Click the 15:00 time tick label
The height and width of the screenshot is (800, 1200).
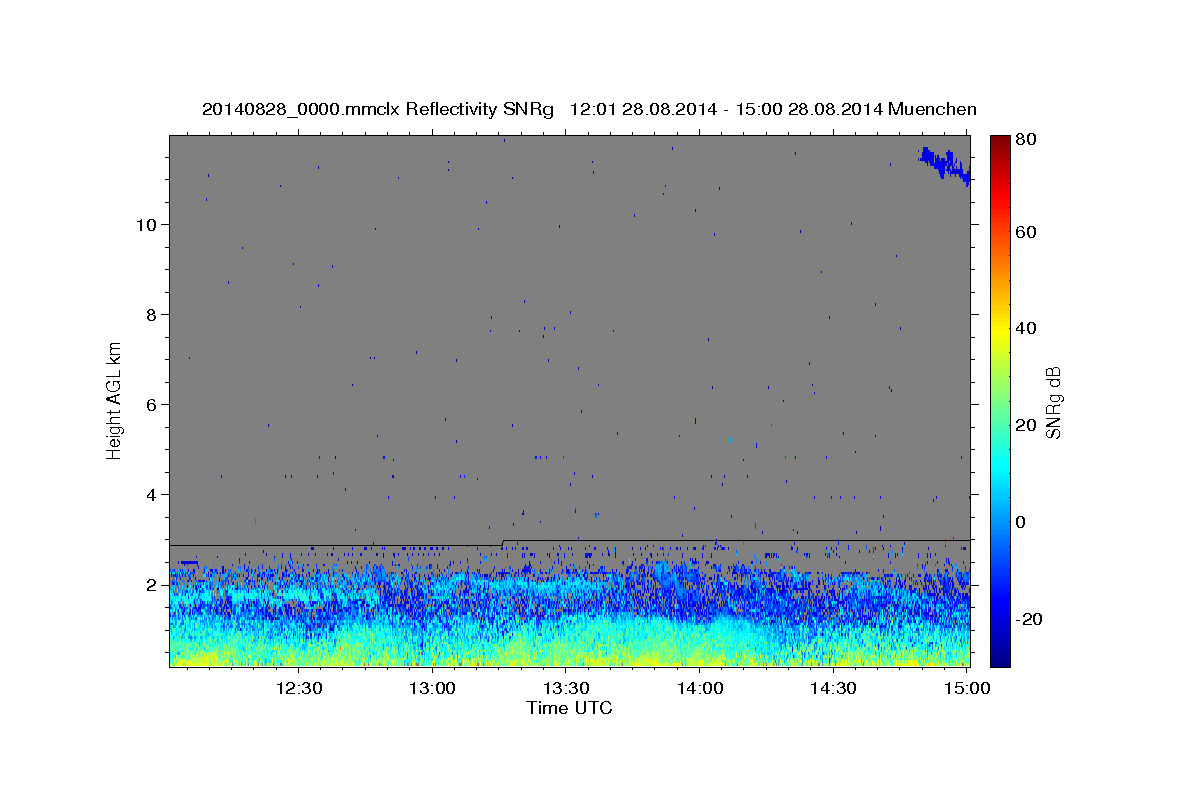pyautogui.click(x=967, y=688)
